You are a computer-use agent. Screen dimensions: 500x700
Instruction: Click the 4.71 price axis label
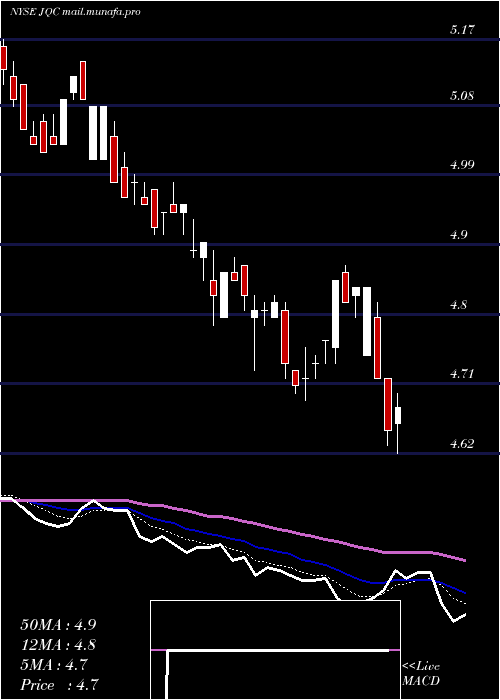tap(462, 374)
